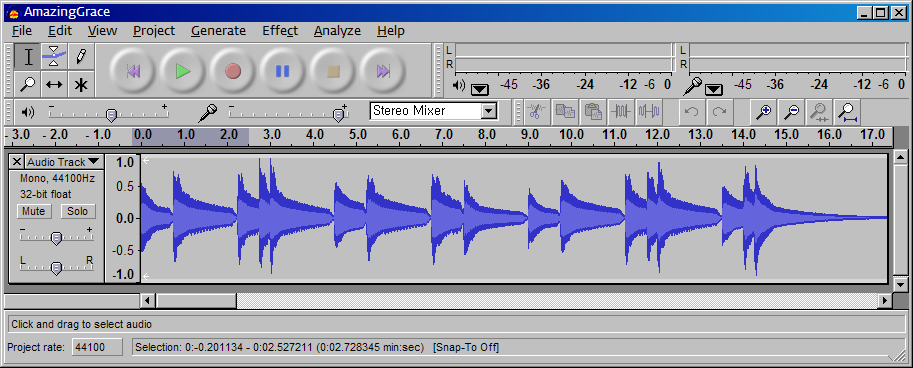
Task: Click the input volume slider handle
Action: (x=338, y=116)
